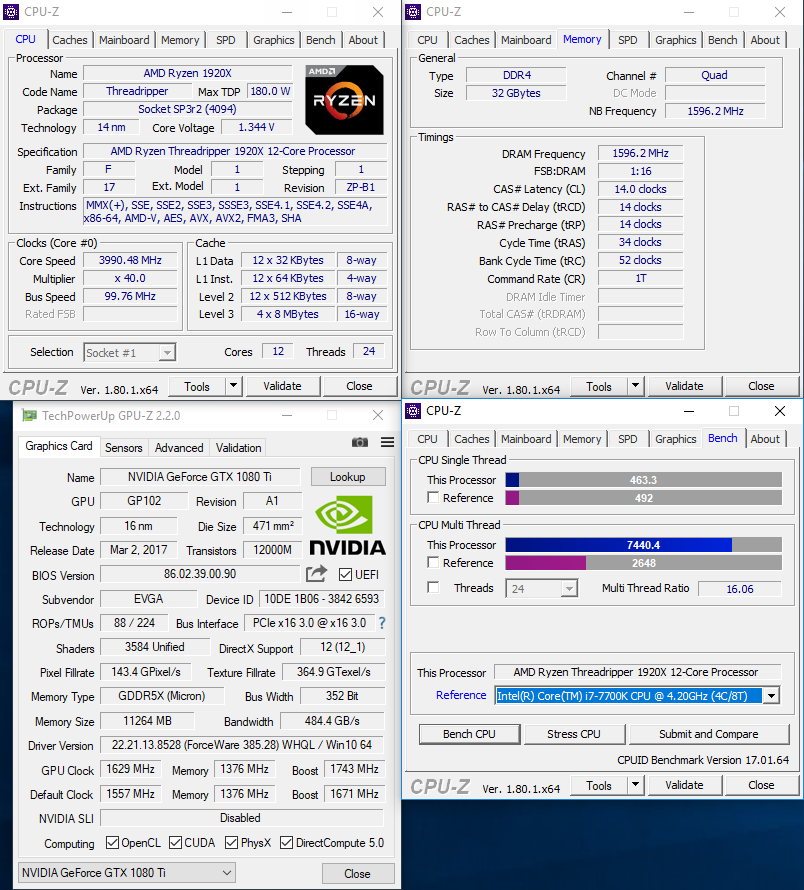
Task: Click the DRAM Frequency value 1596.2 MHz
Action: (x=640, y=153)
